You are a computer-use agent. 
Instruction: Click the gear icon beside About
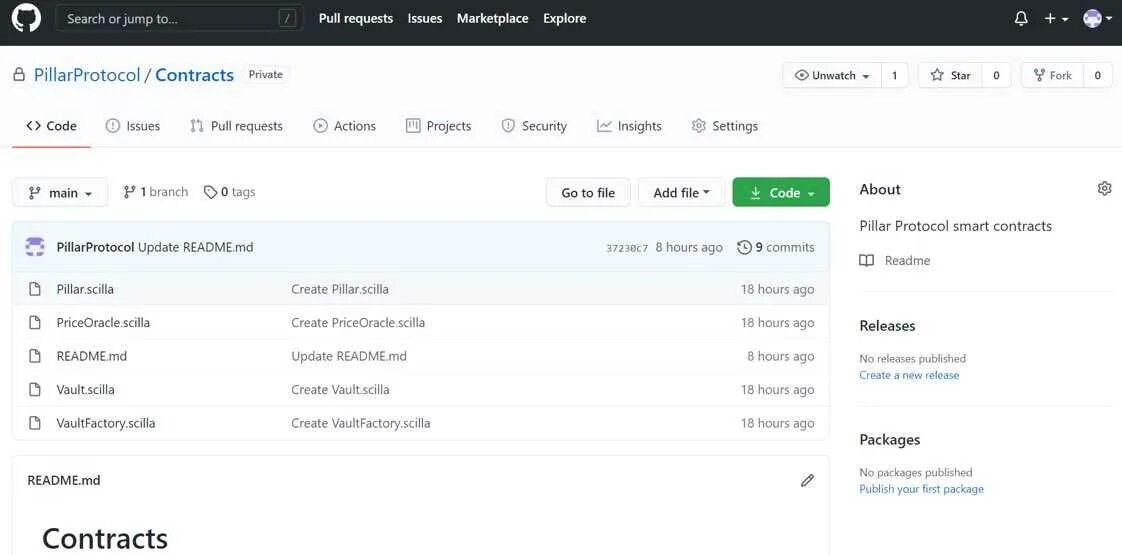pyautogui.click(x=1104, y=188)
